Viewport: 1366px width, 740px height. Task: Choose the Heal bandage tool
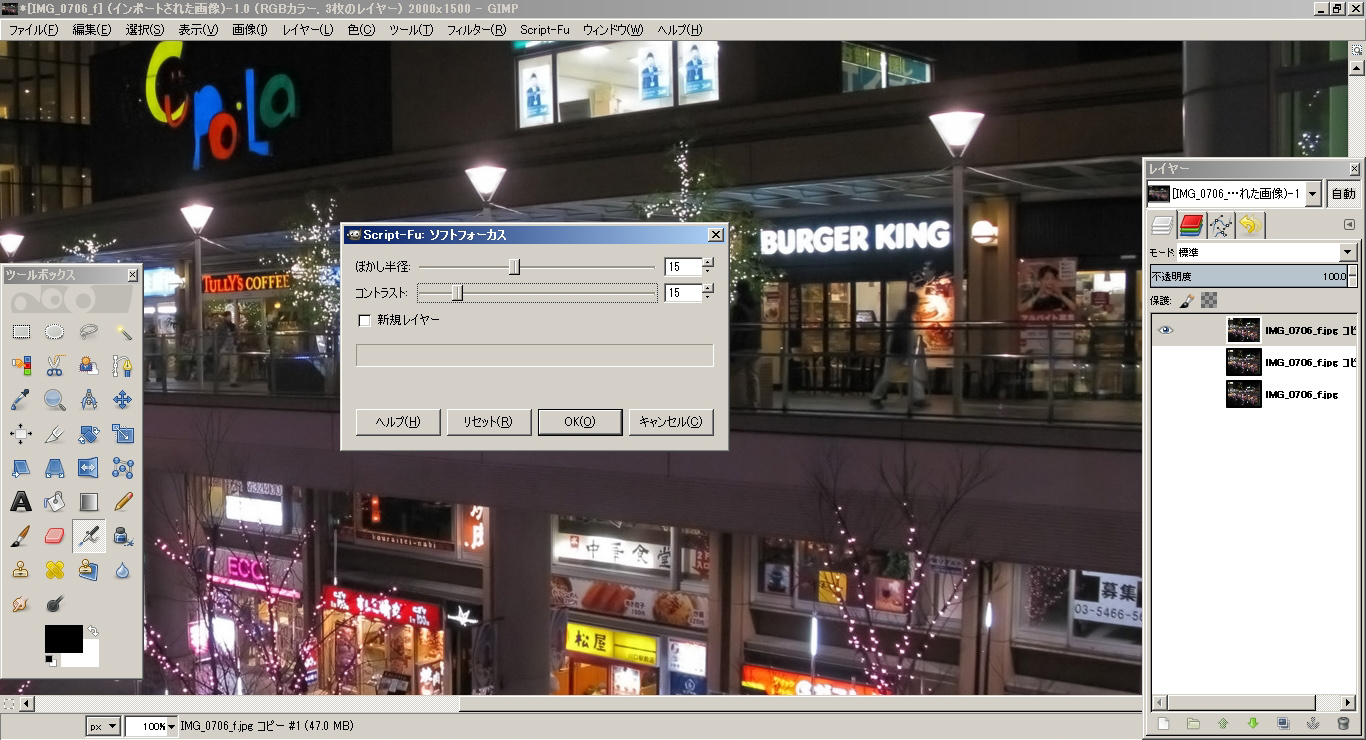(x=55, y=570)
